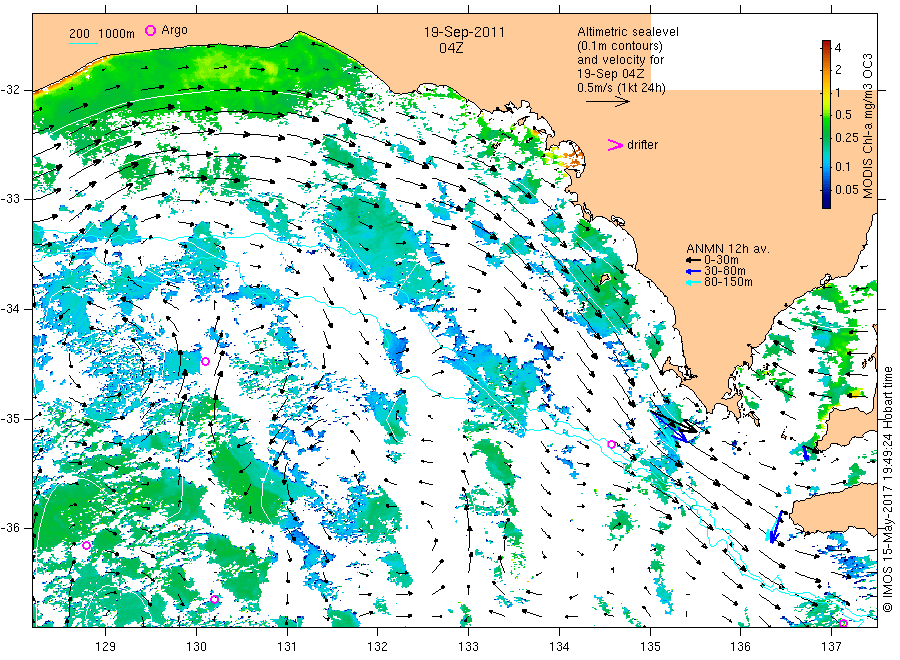This screenshot has width=900, height=660.
Task: Select Argo float marker near 130.2E 36.7S
Action: (x=214, y=599)
